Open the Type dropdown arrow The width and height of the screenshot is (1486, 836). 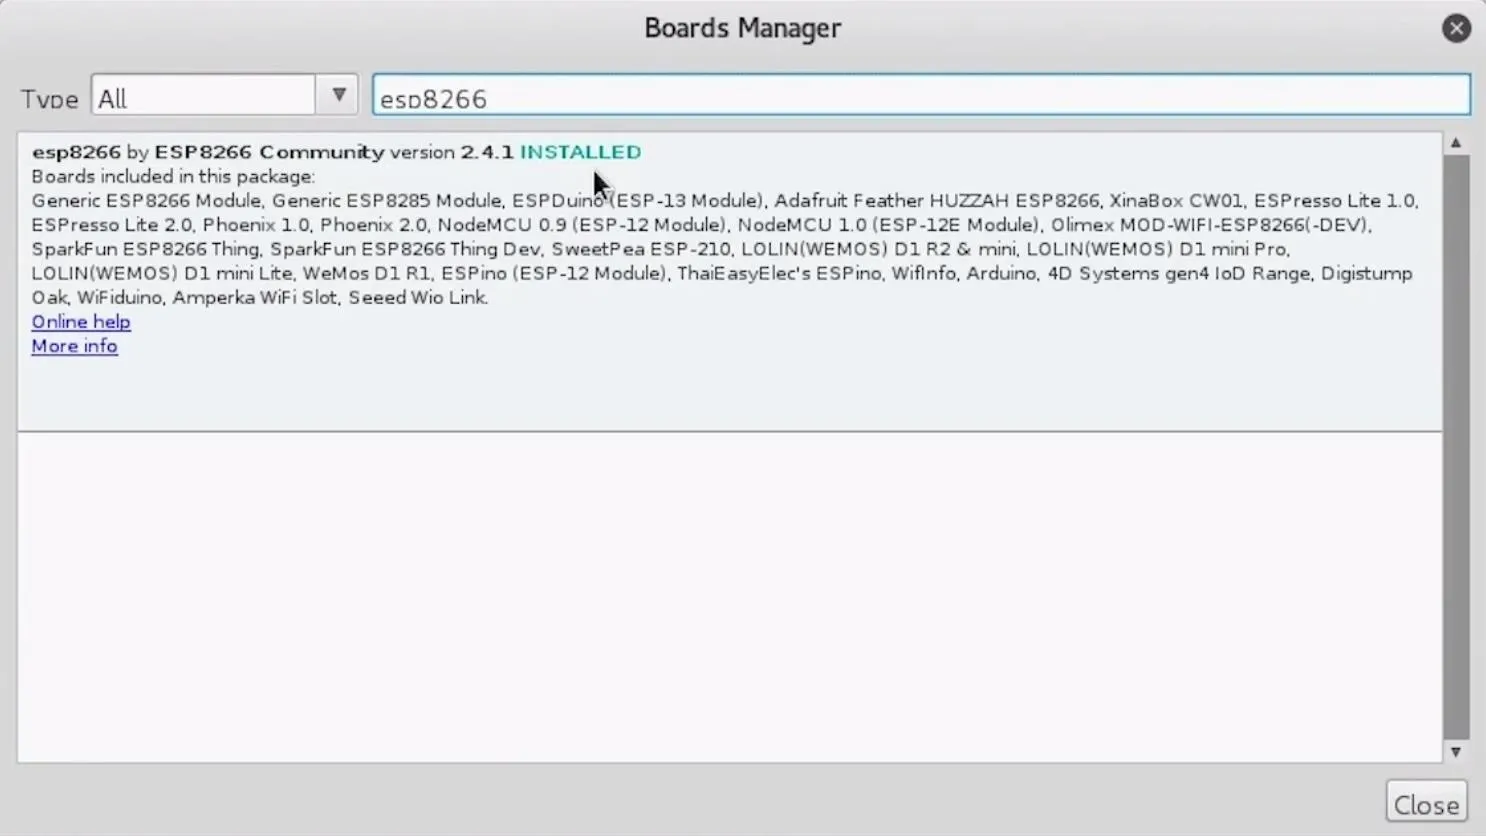coord(338,95)
